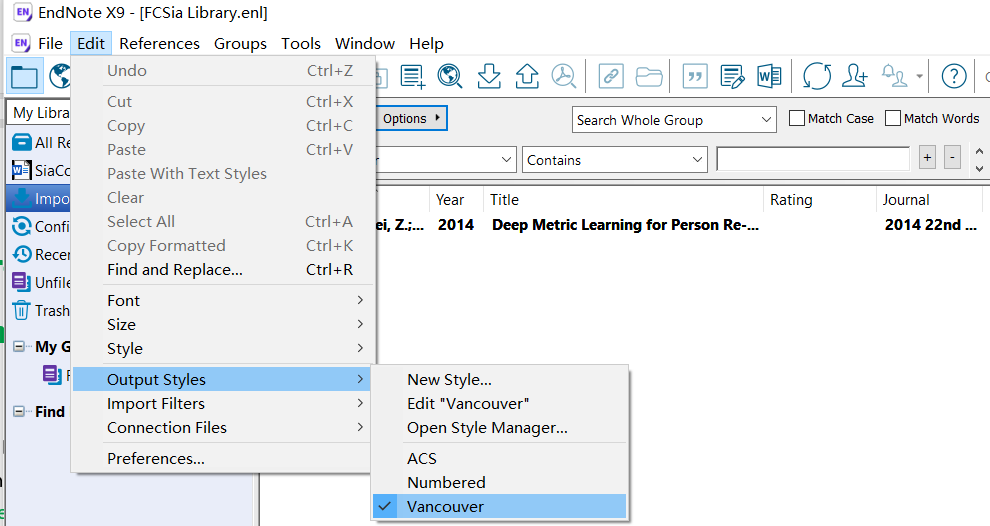Click the Format Bibliography pencil icon
Viewport: 990px width, 526px height.
(732, 76)
